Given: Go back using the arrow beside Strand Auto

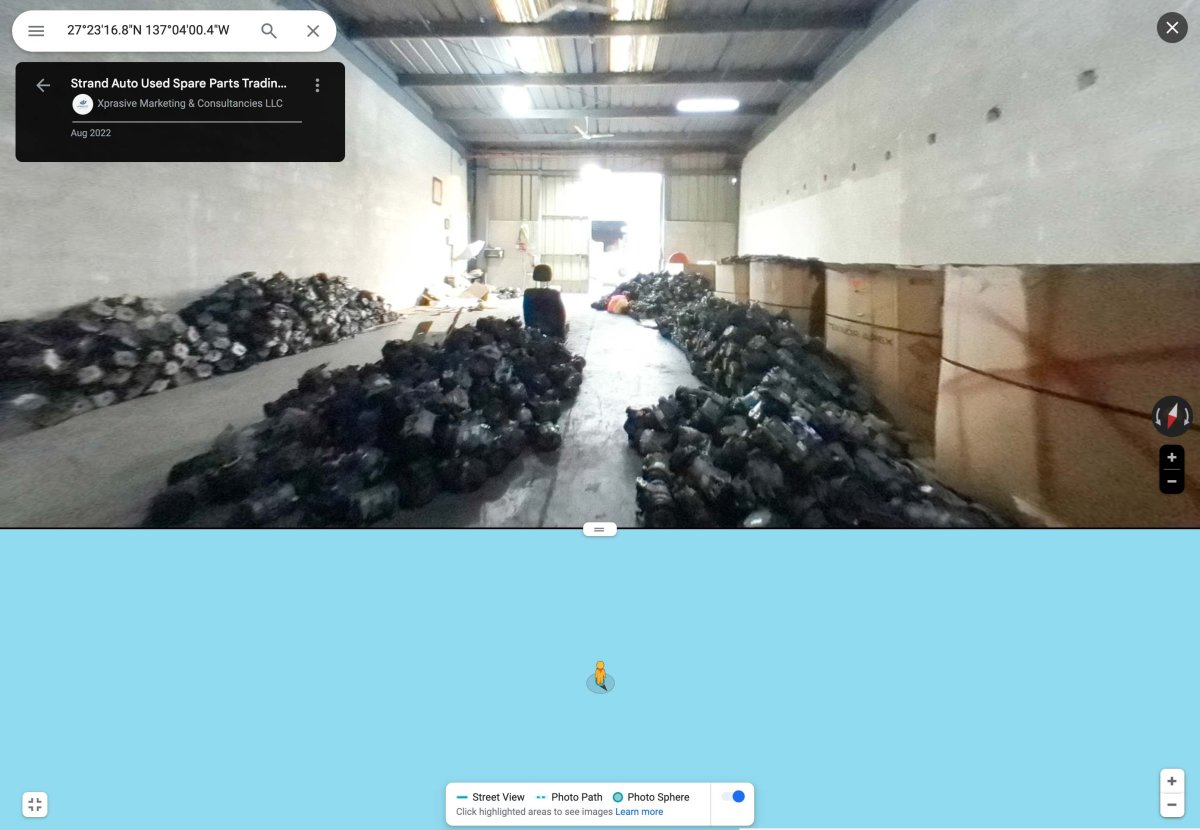Looking at the screenshot, I should (x=43, y=85).
